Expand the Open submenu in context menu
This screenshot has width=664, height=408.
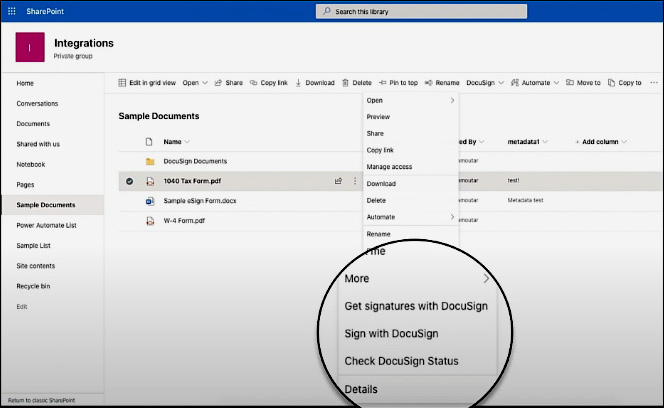click(x=452, y=100)
